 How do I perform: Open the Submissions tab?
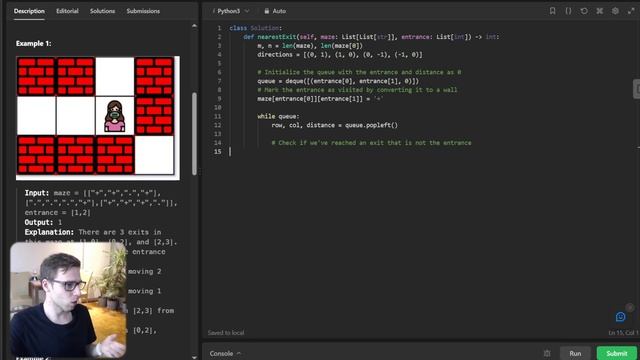coord(143,11)
